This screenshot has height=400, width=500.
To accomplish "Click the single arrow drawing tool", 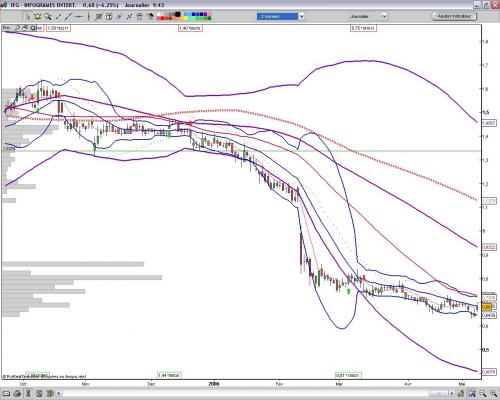I will (x=119, y=16).
